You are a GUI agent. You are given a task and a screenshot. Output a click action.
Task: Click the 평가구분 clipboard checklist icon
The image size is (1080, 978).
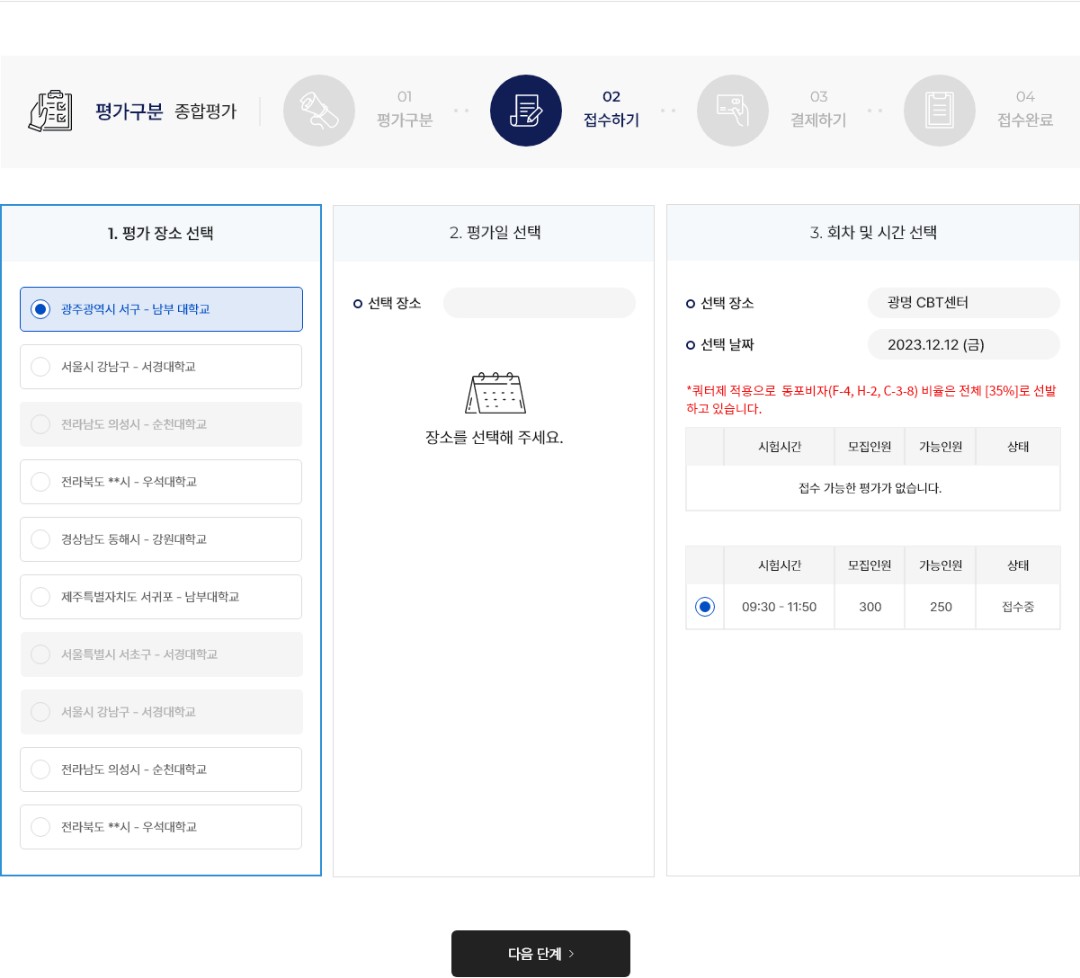50,111
